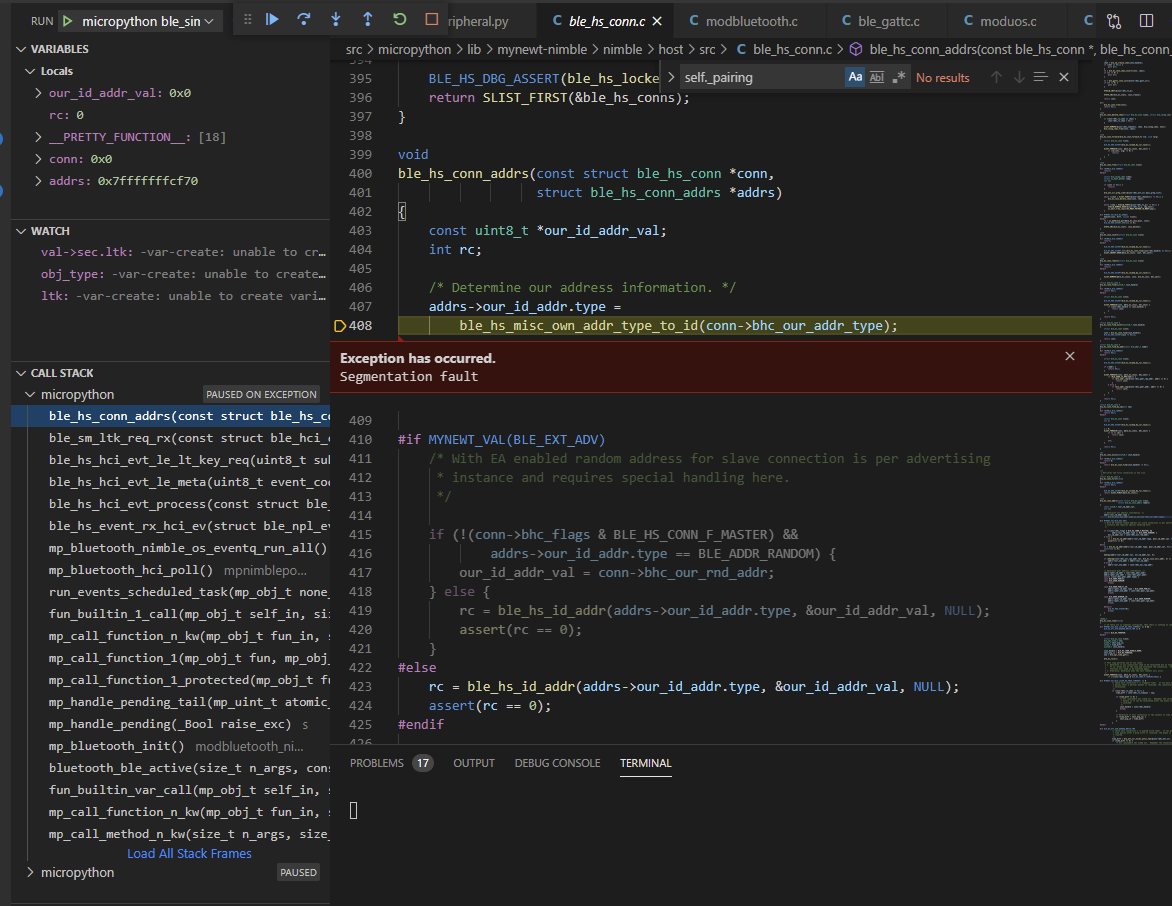Jump to previous search match arrow
The image size is (1172, 906).
coord(996,76)
